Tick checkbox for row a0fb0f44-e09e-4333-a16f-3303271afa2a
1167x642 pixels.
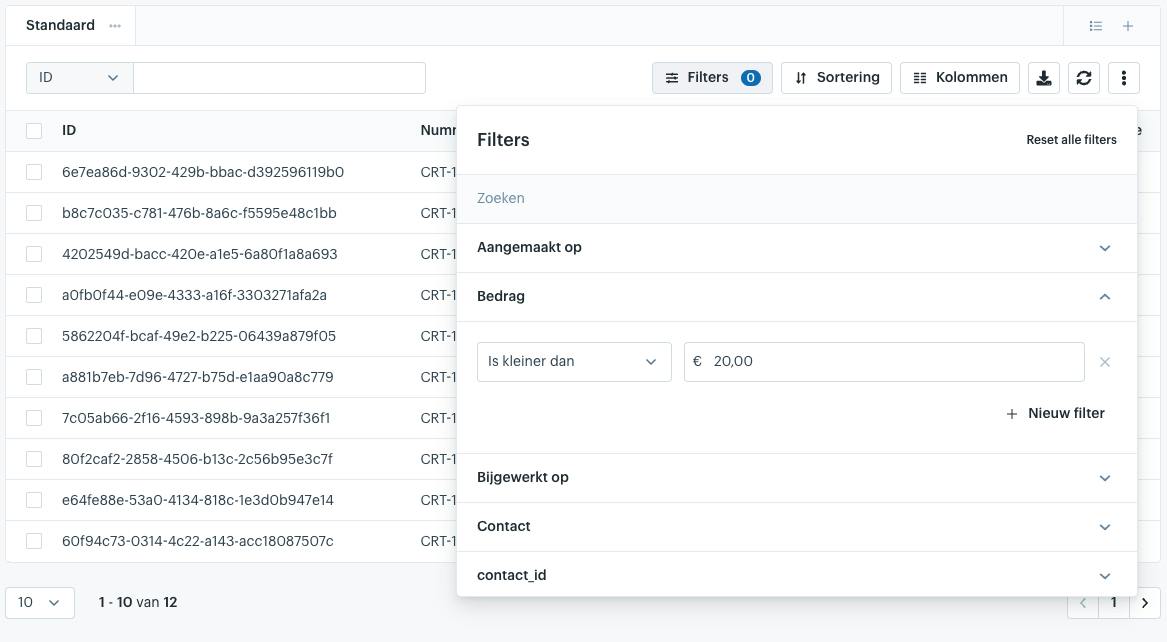[x=34, y=295]
